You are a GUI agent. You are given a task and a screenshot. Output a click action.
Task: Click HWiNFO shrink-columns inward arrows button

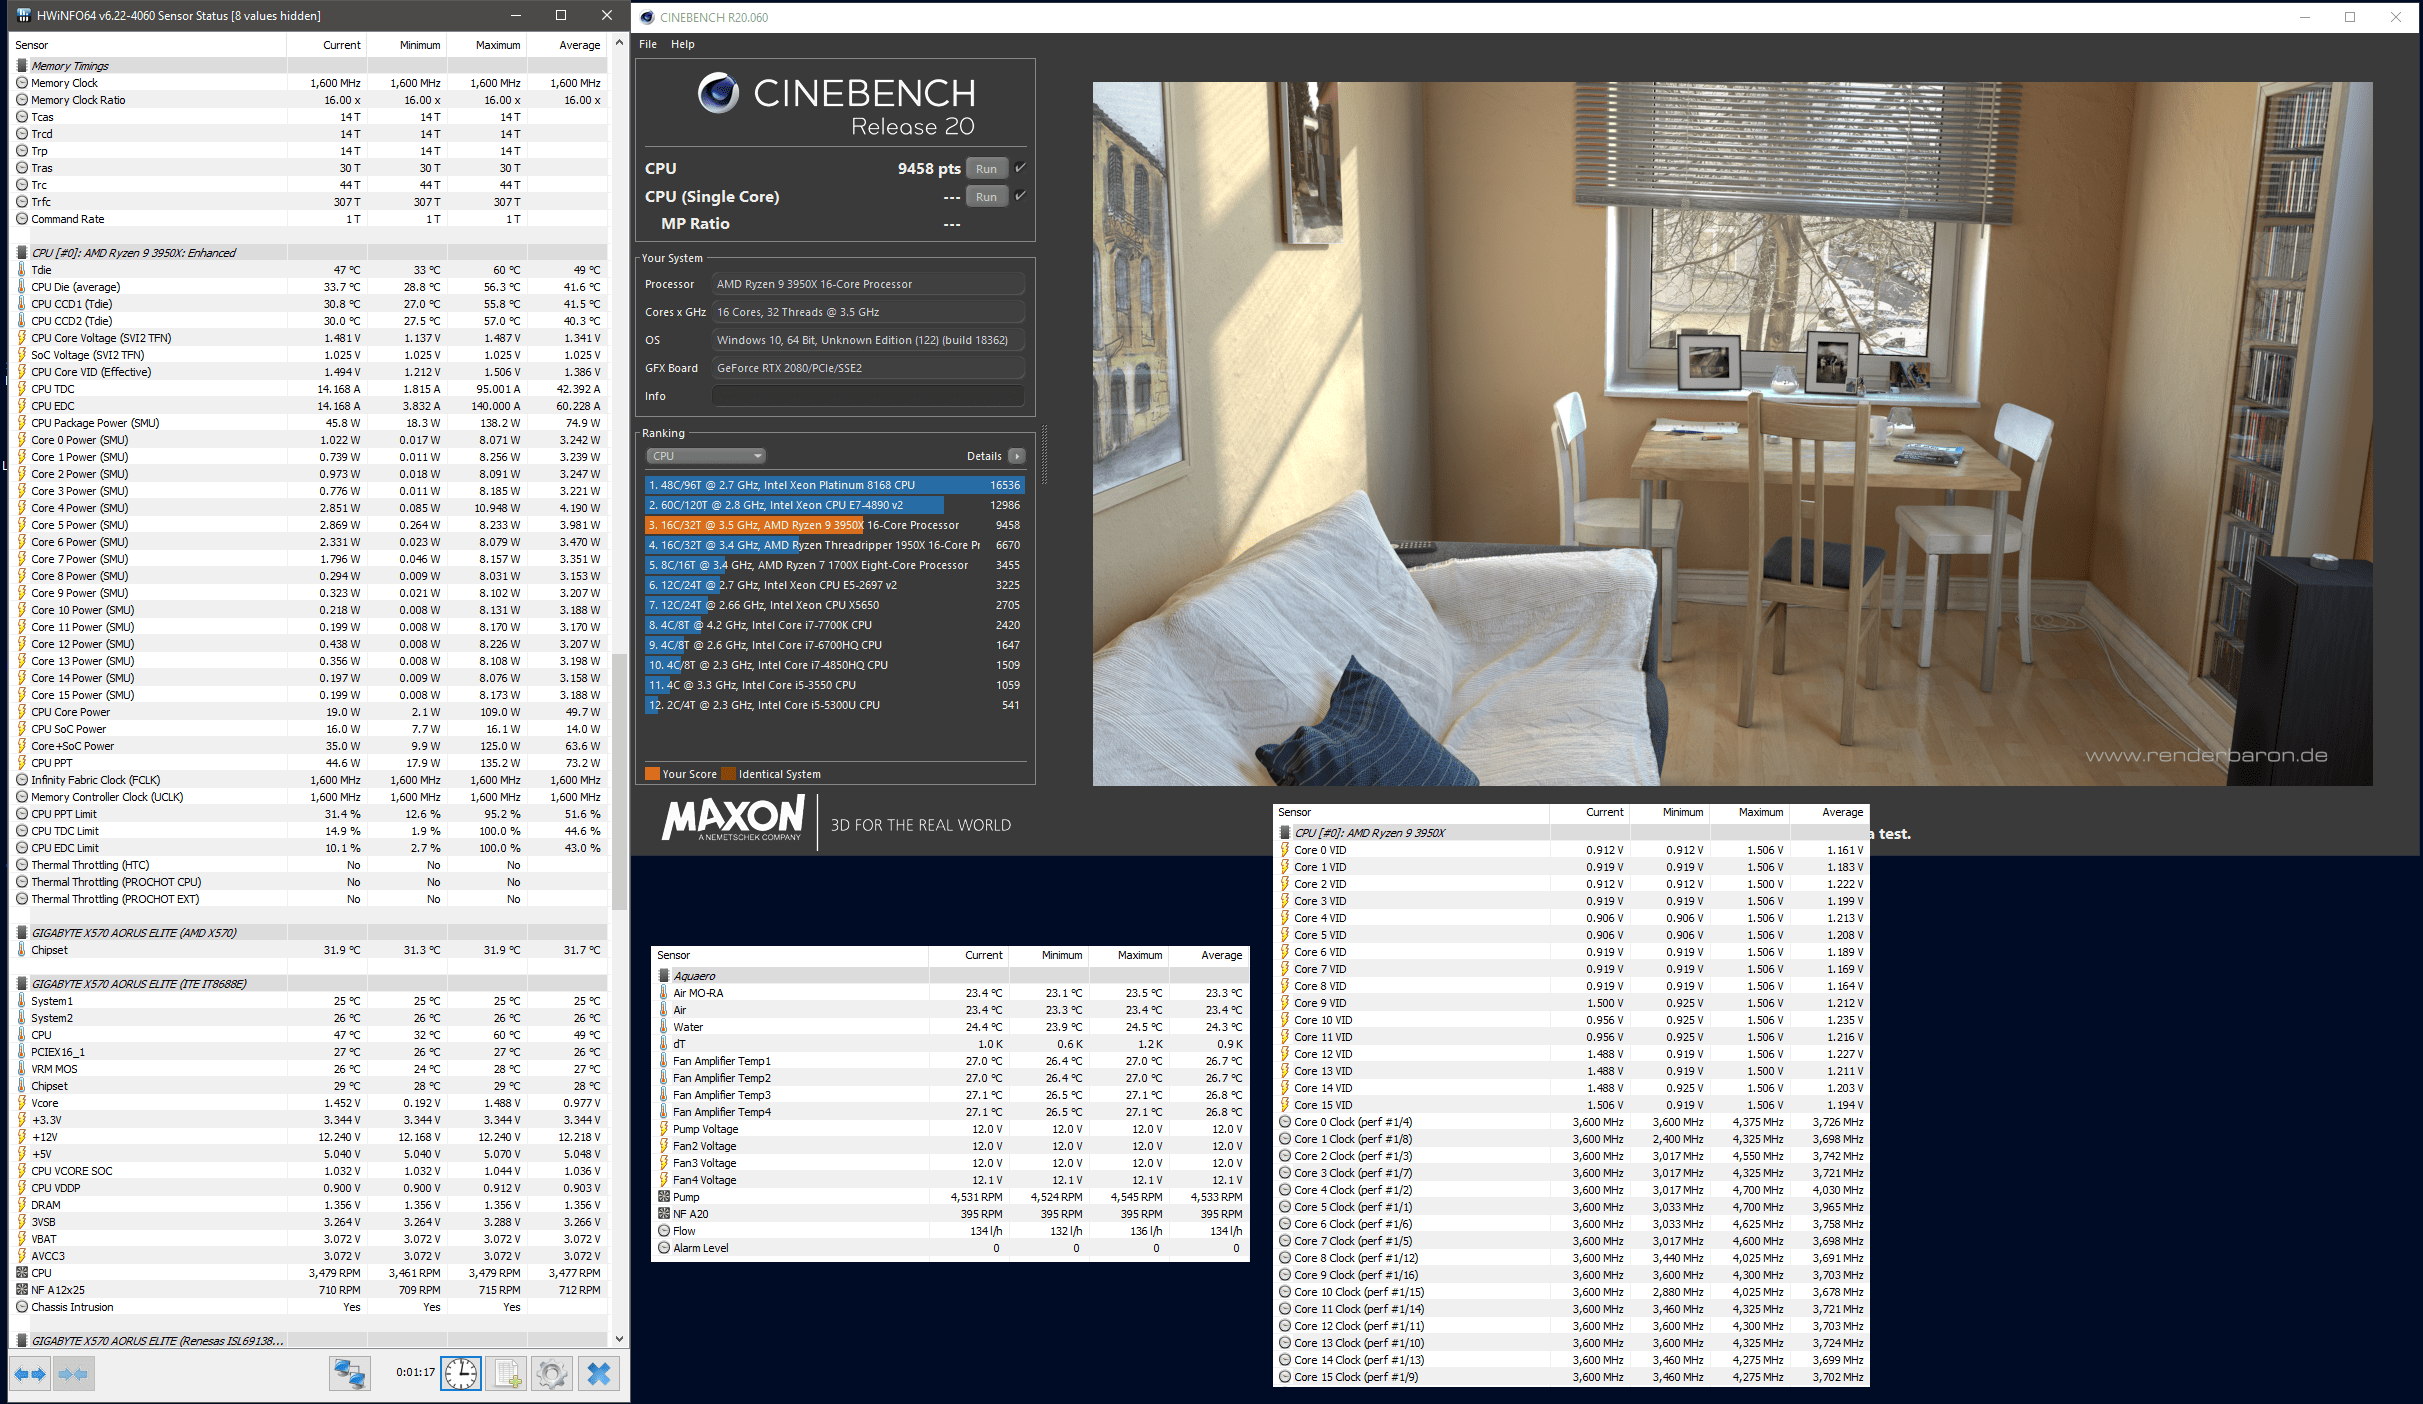(73, 1374)
